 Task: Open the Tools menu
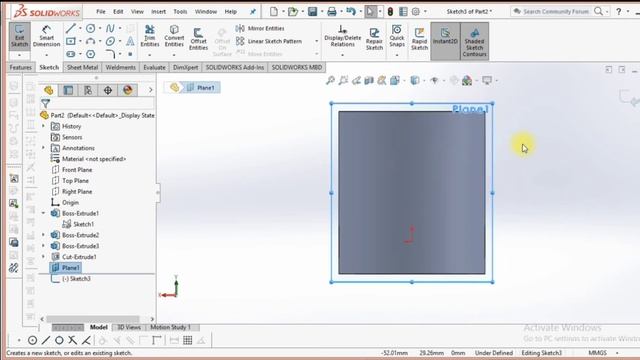(180, 11)
